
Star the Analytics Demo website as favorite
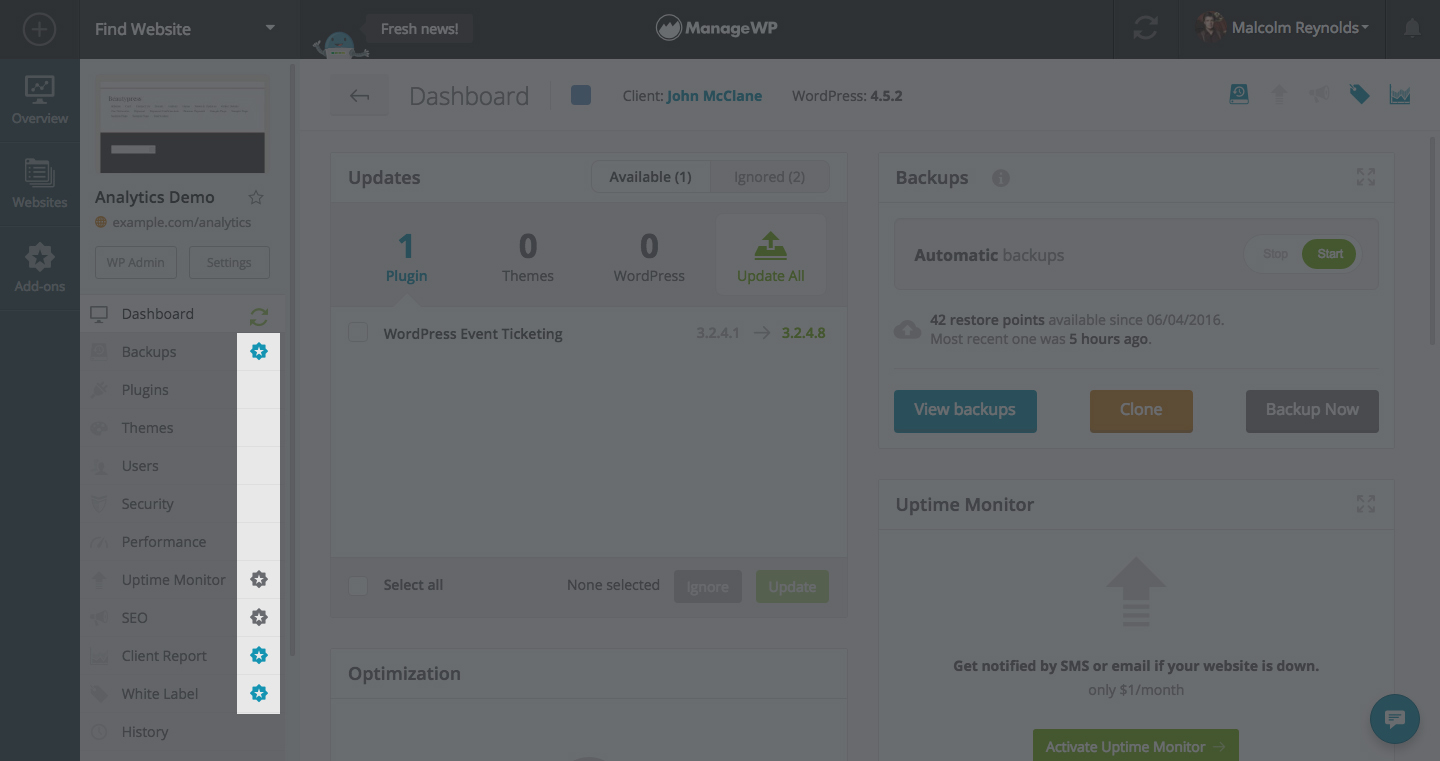[256, 197]
